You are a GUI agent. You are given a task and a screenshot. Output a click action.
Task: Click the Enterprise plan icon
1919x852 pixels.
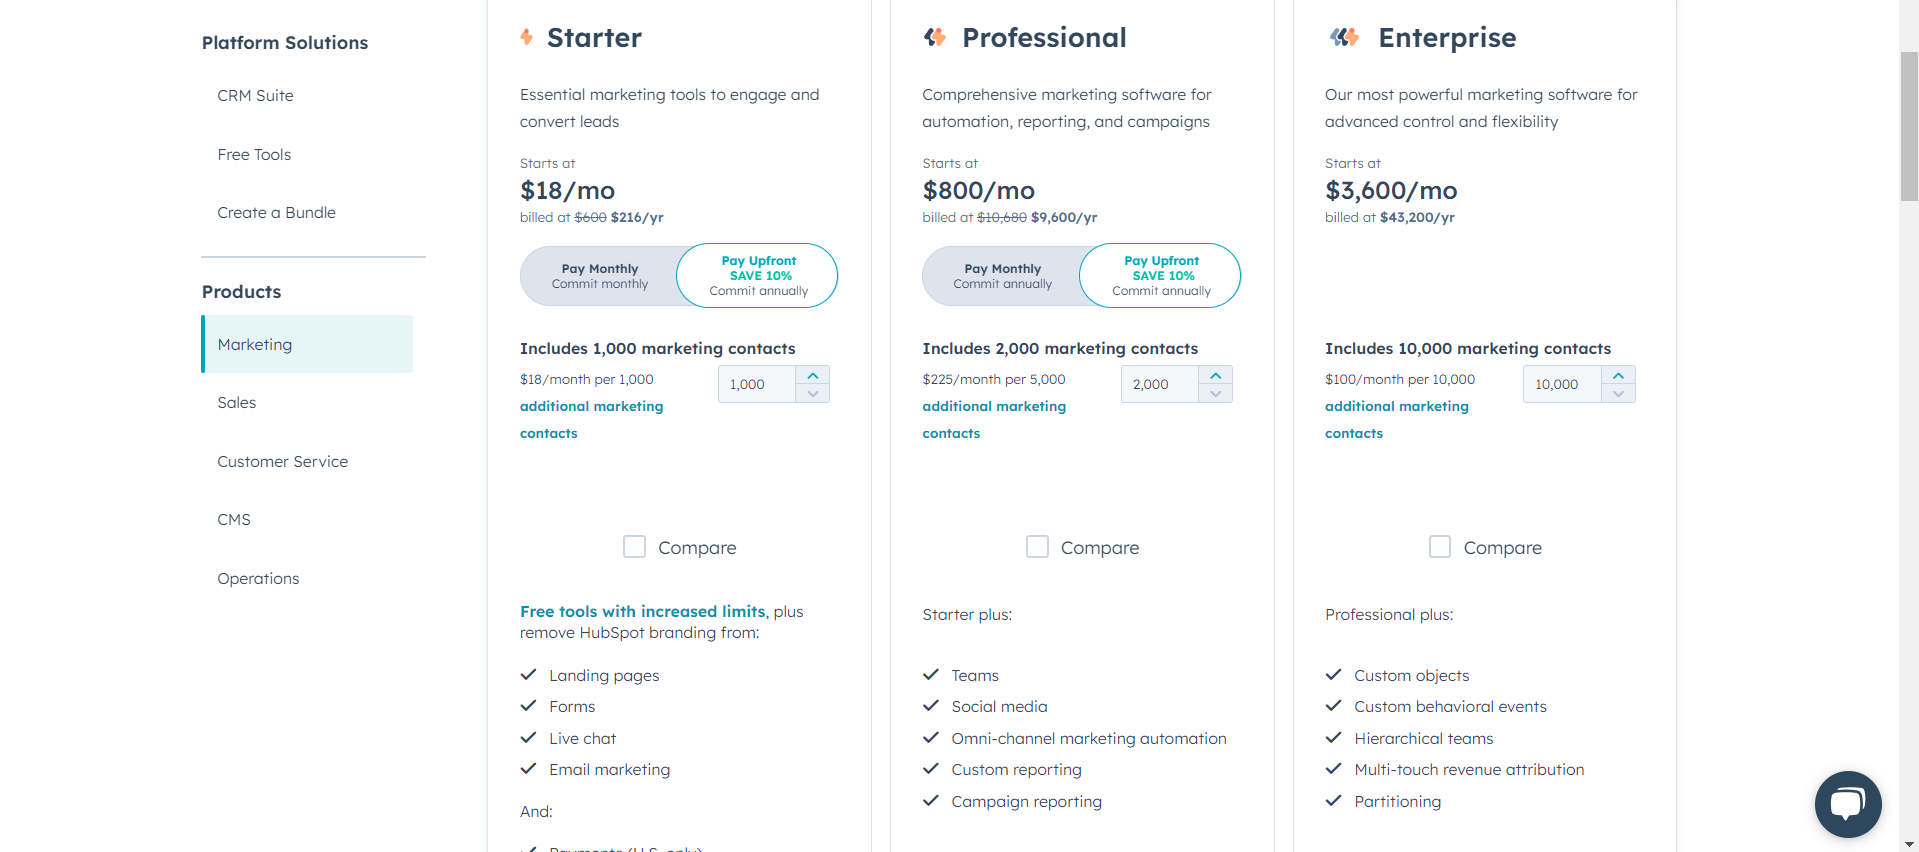point(1344,37)
